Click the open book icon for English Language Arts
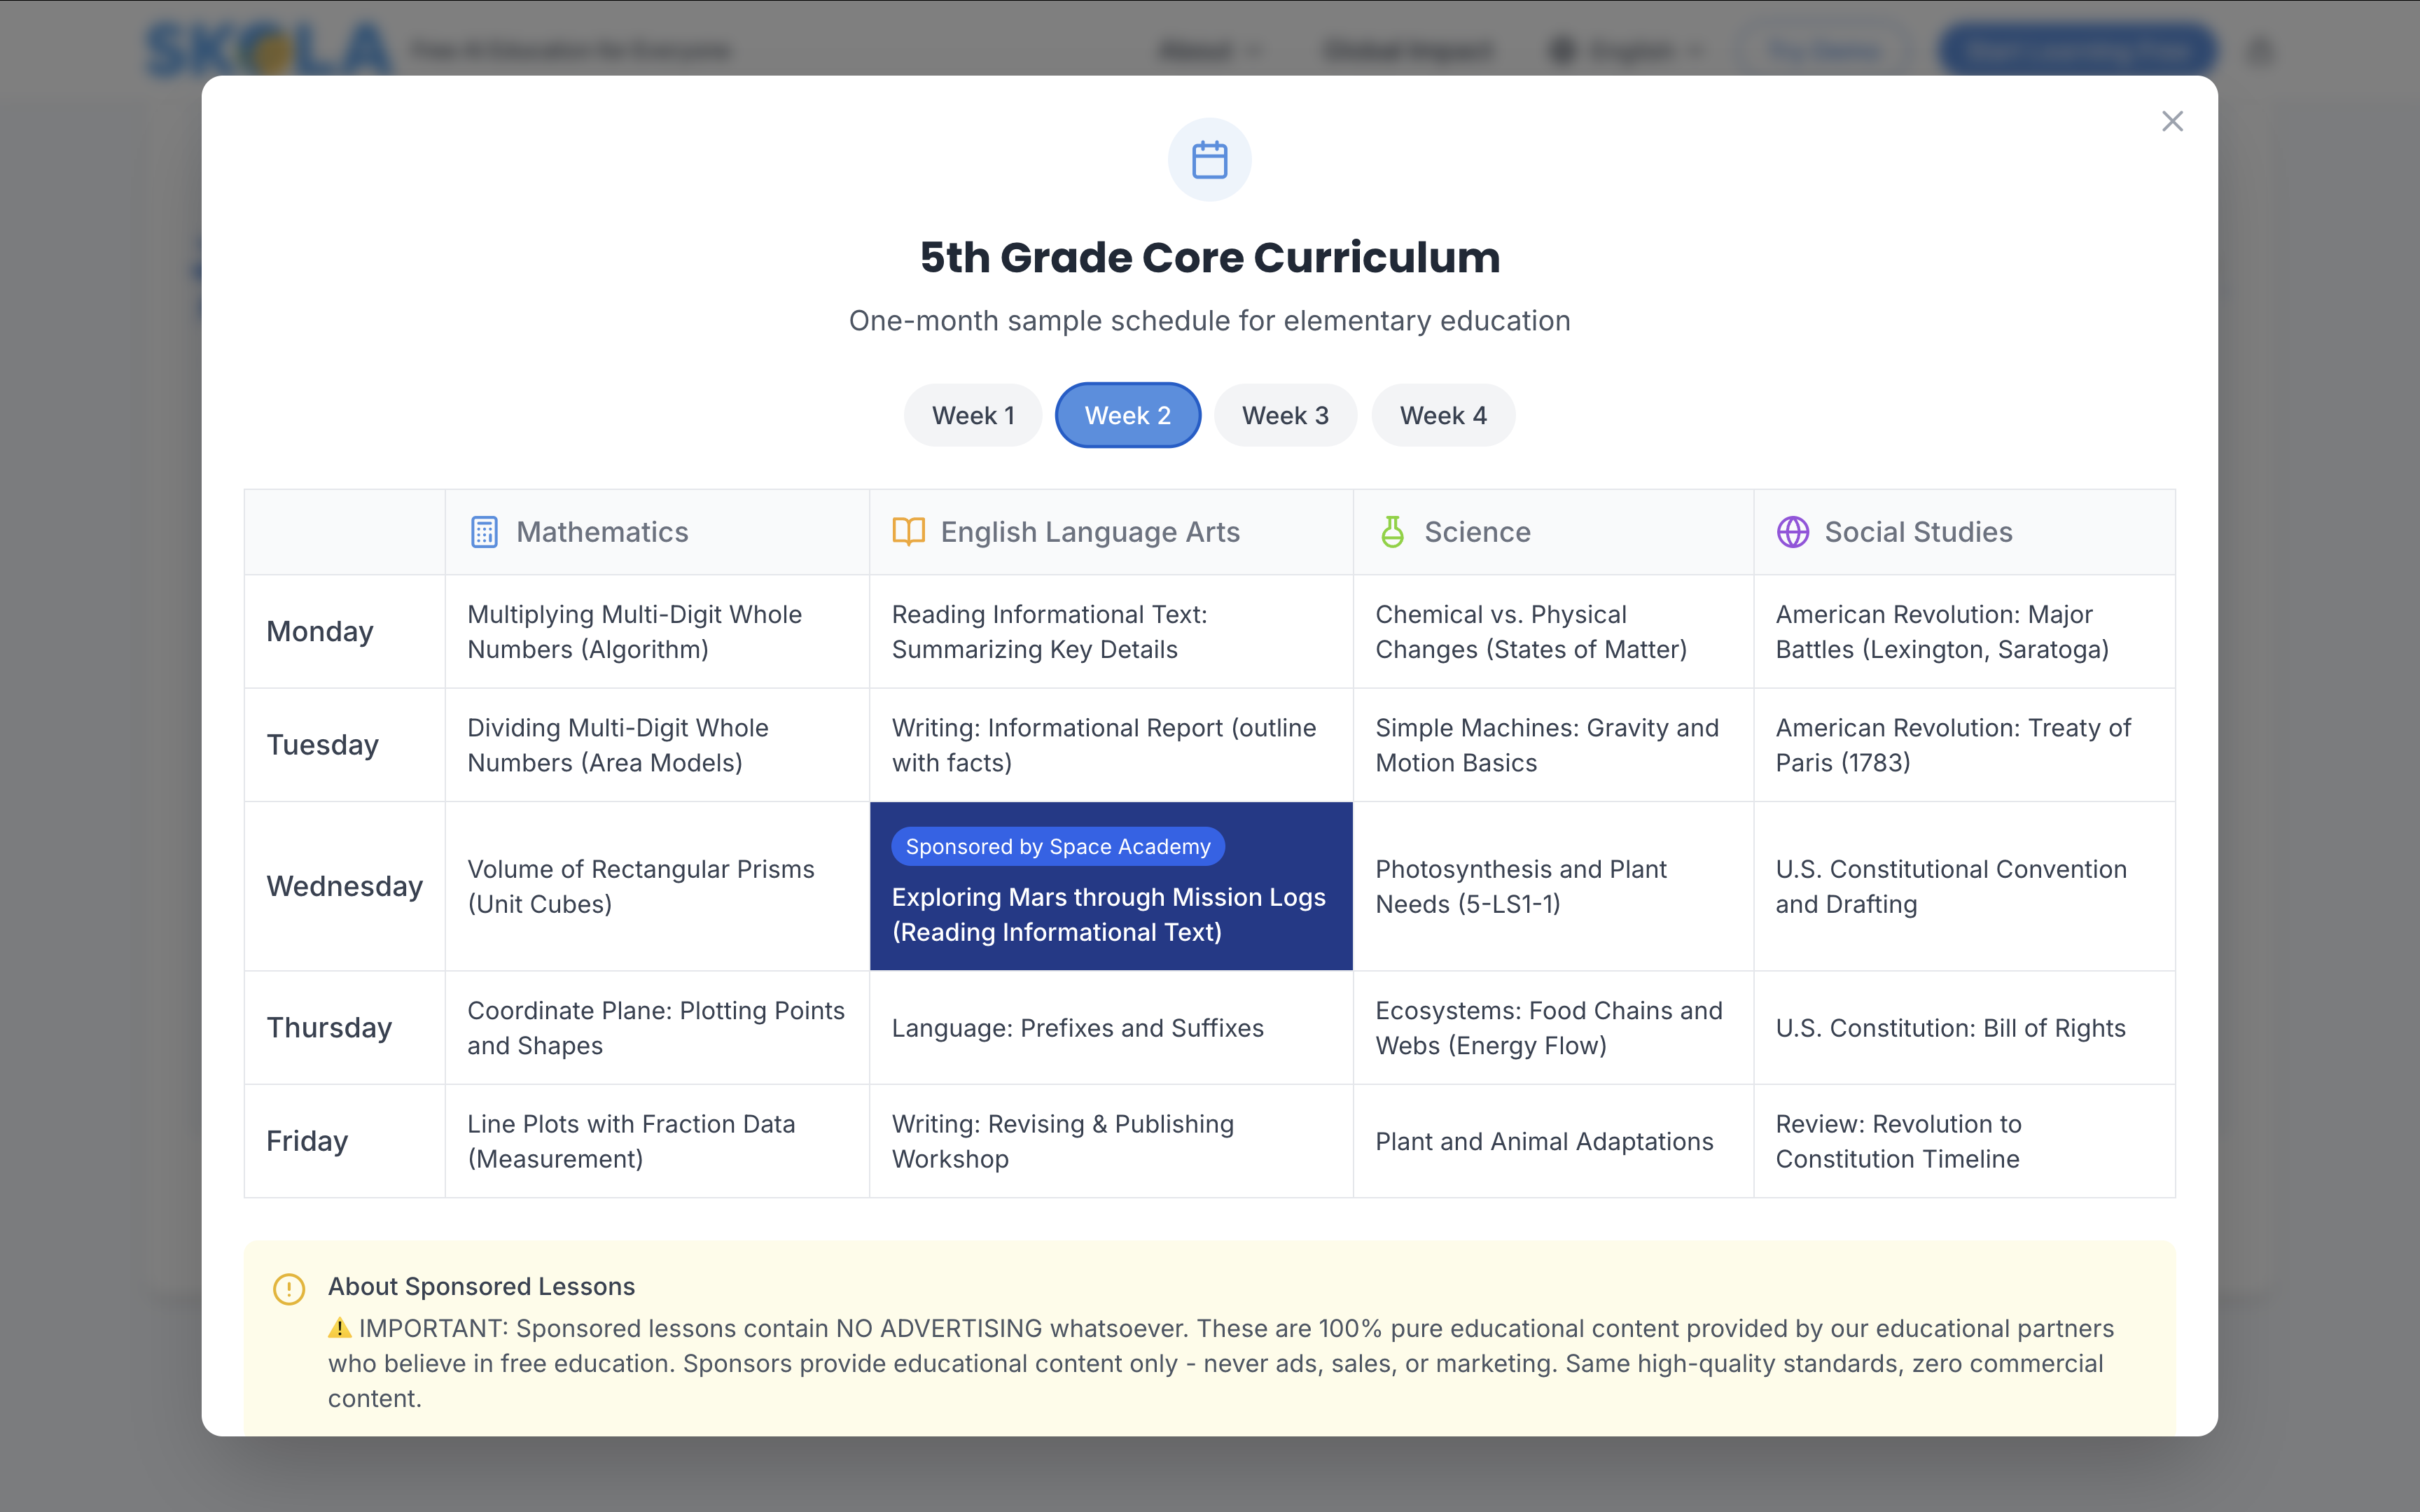Viewport: 2420px width, 1512px height. [908, 531]
